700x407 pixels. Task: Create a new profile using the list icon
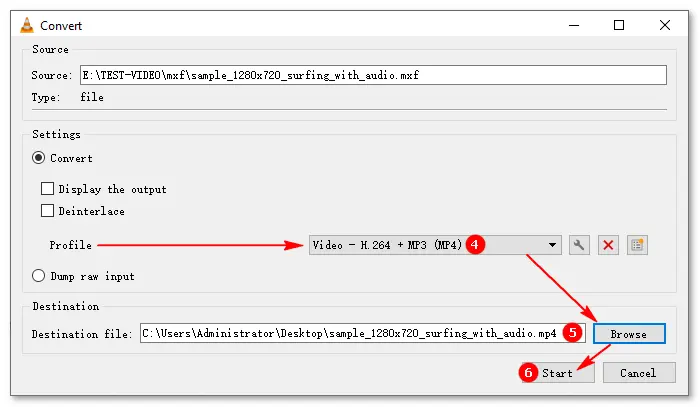[636, 245]
